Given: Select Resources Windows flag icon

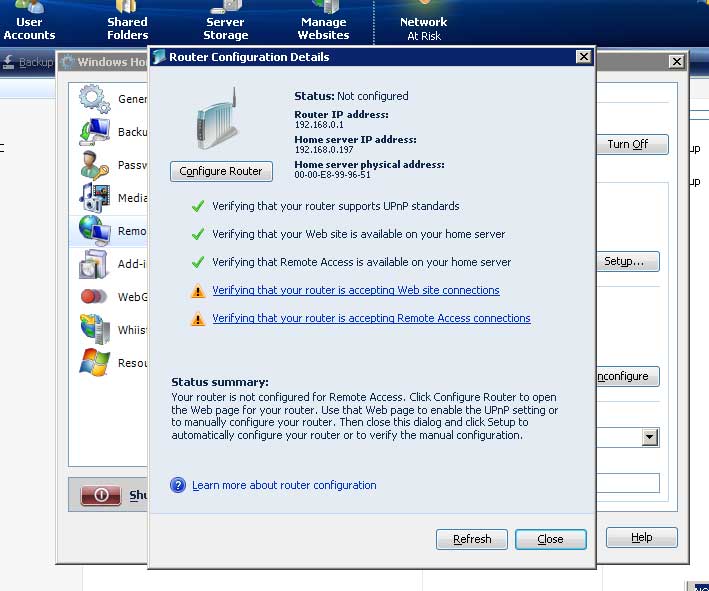Looking at the screenshot, I should pos(95,362).
